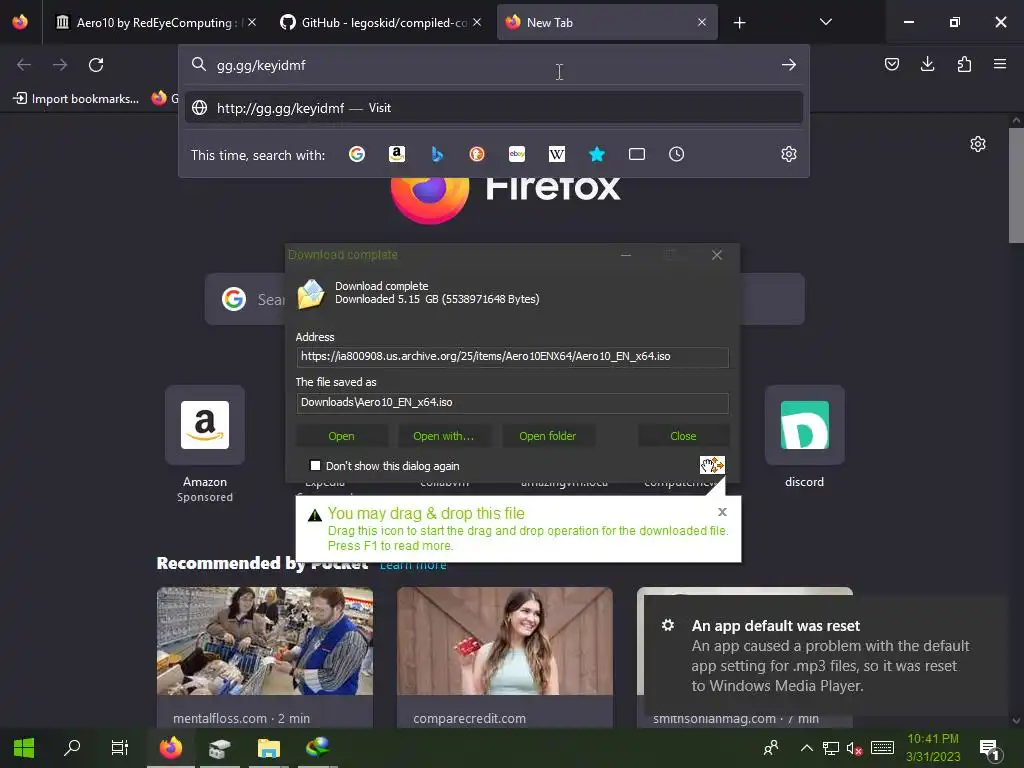Open the touch keyboard tray icon
Screen dimensions: 1024x768
[x=882, y=748]
